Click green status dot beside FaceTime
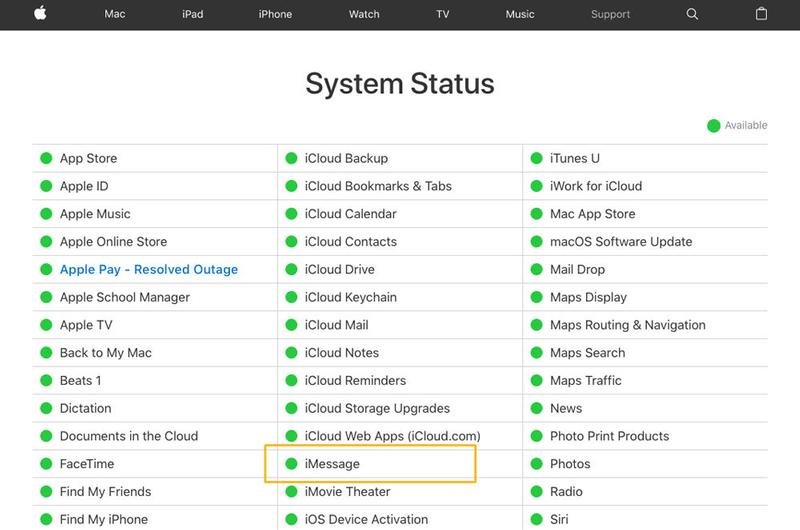The image size is (800, 530). [x=46, y=464]
